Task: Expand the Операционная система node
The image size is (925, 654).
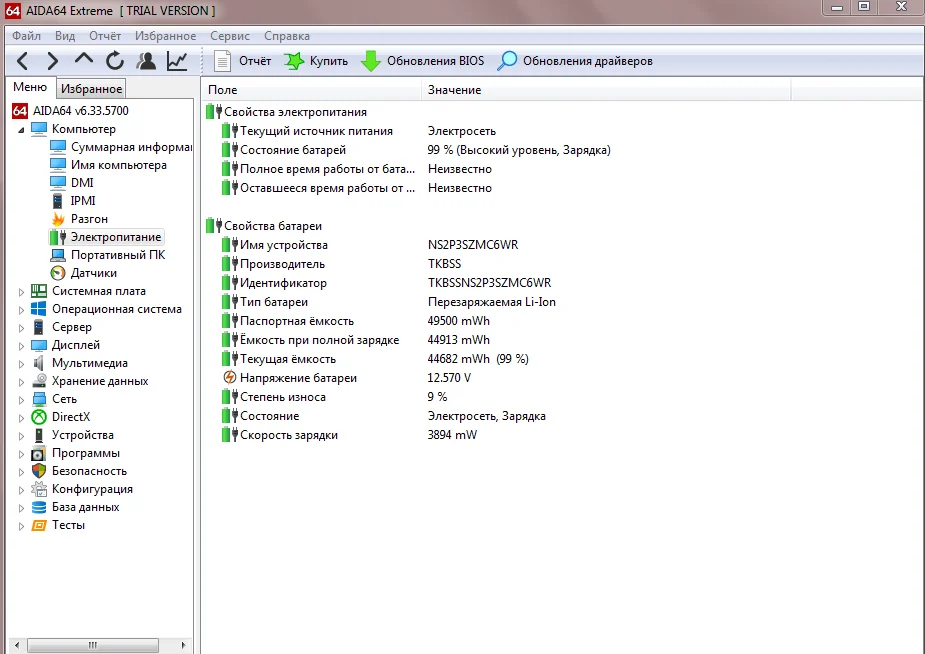Action: point(21,310)
